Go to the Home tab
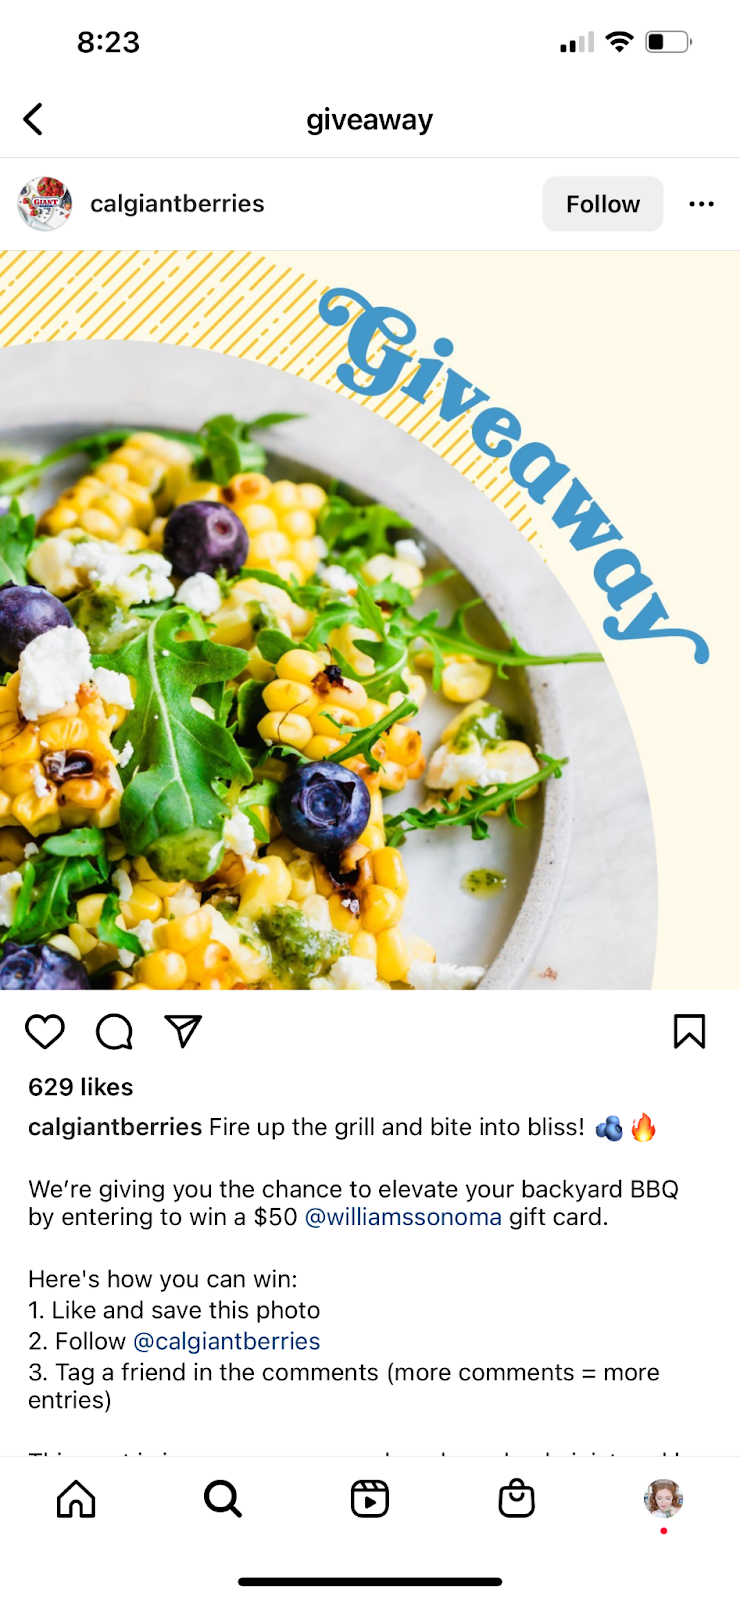The height and width of the screenshot is (1600, 740). [x=76, y=1498]
